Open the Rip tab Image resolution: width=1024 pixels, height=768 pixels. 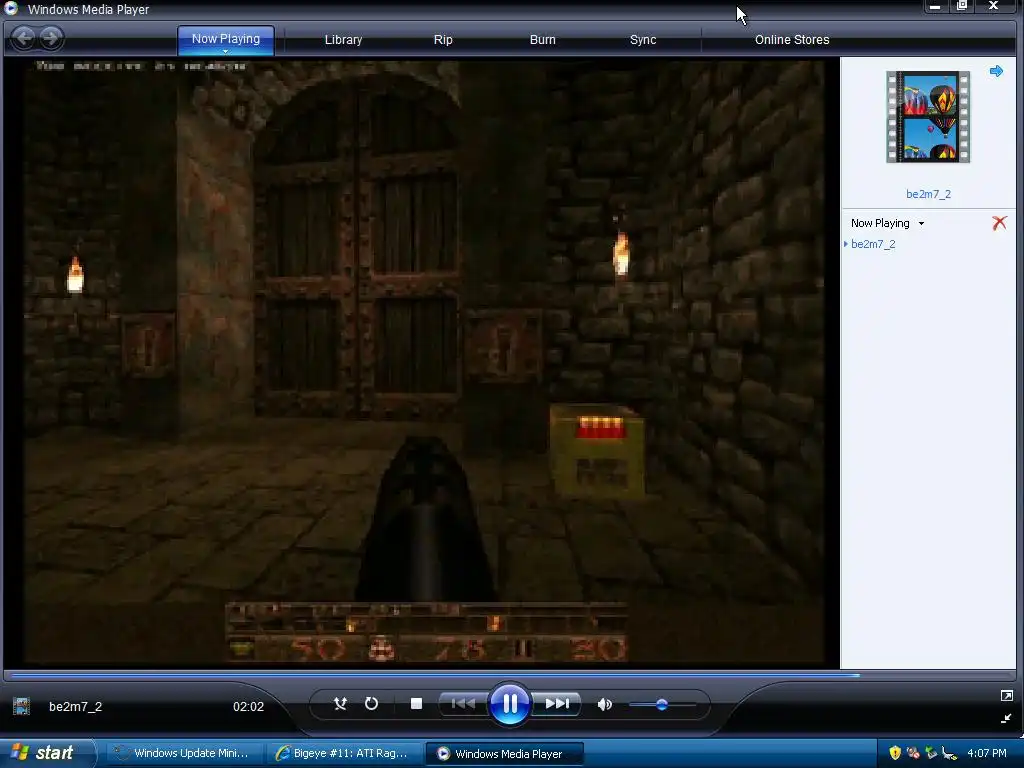(443, 40)
